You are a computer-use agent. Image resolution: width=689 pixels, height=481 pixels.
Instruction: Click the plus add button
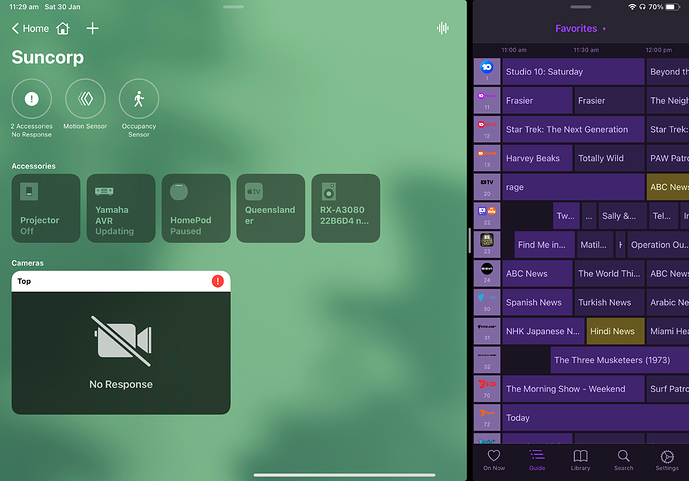pyautogui.click(x=92, y=29)
